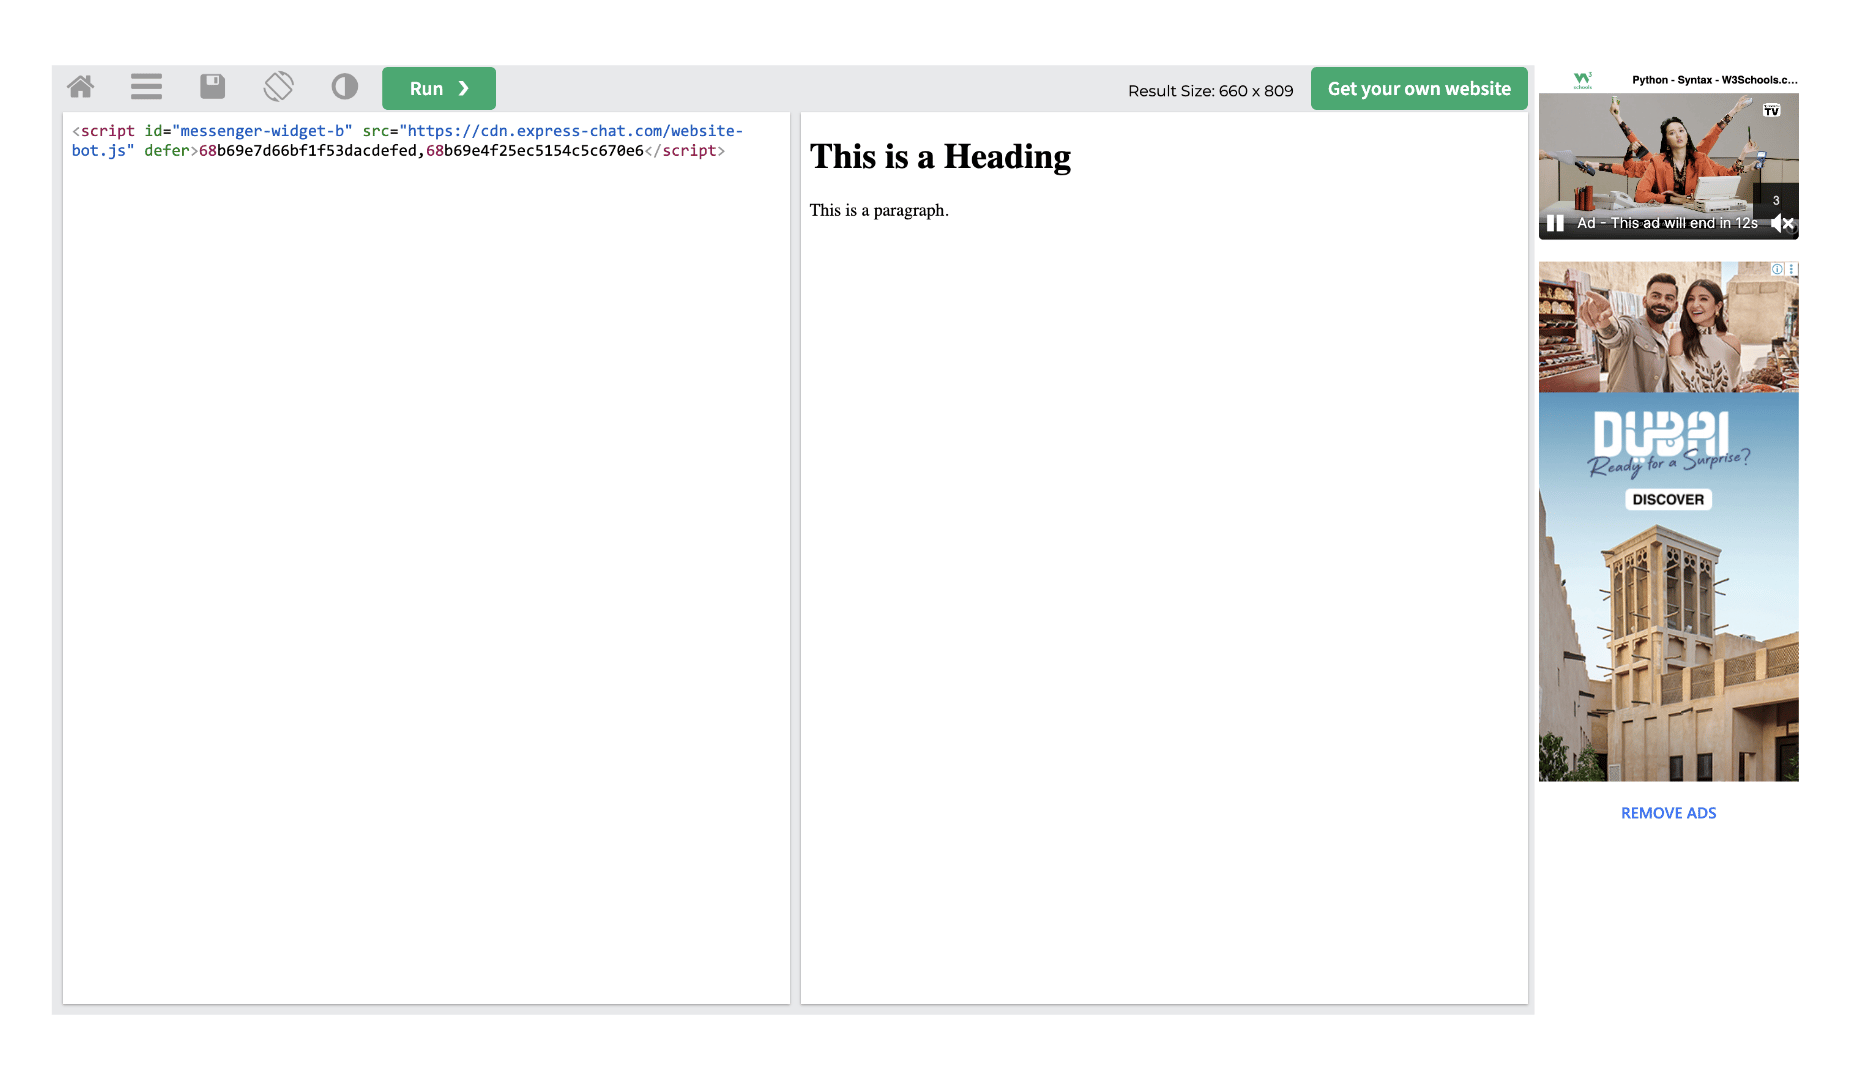Save code with the floppy disk icon
This screenshot has width=1866, height=1080.
point(212,87)
